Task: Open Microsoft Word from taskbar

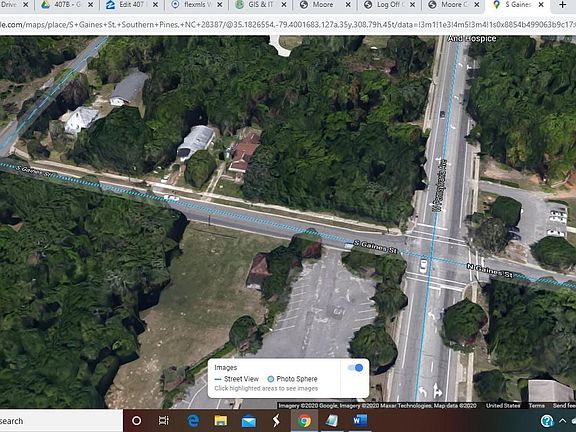Action: click(x=360, y=421)
